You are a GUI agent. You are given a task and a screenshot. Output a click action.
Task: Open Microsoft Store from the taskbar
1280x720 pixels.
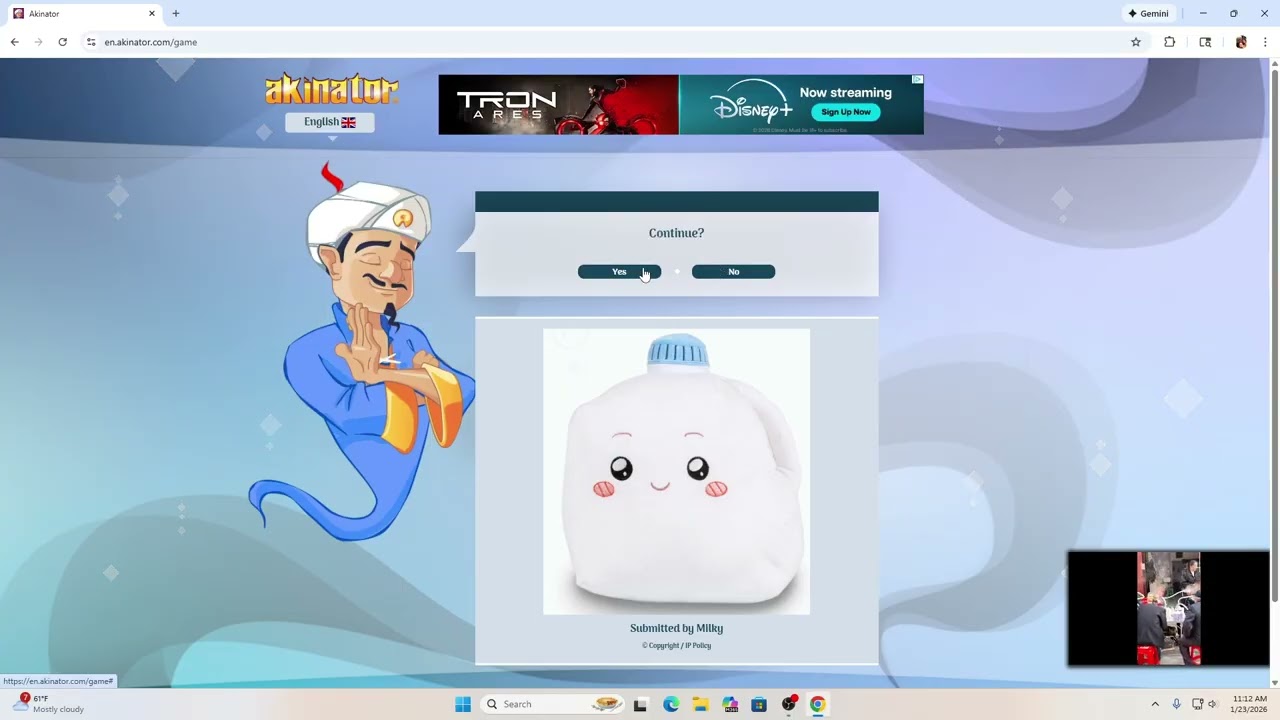[x=759, y=704]
